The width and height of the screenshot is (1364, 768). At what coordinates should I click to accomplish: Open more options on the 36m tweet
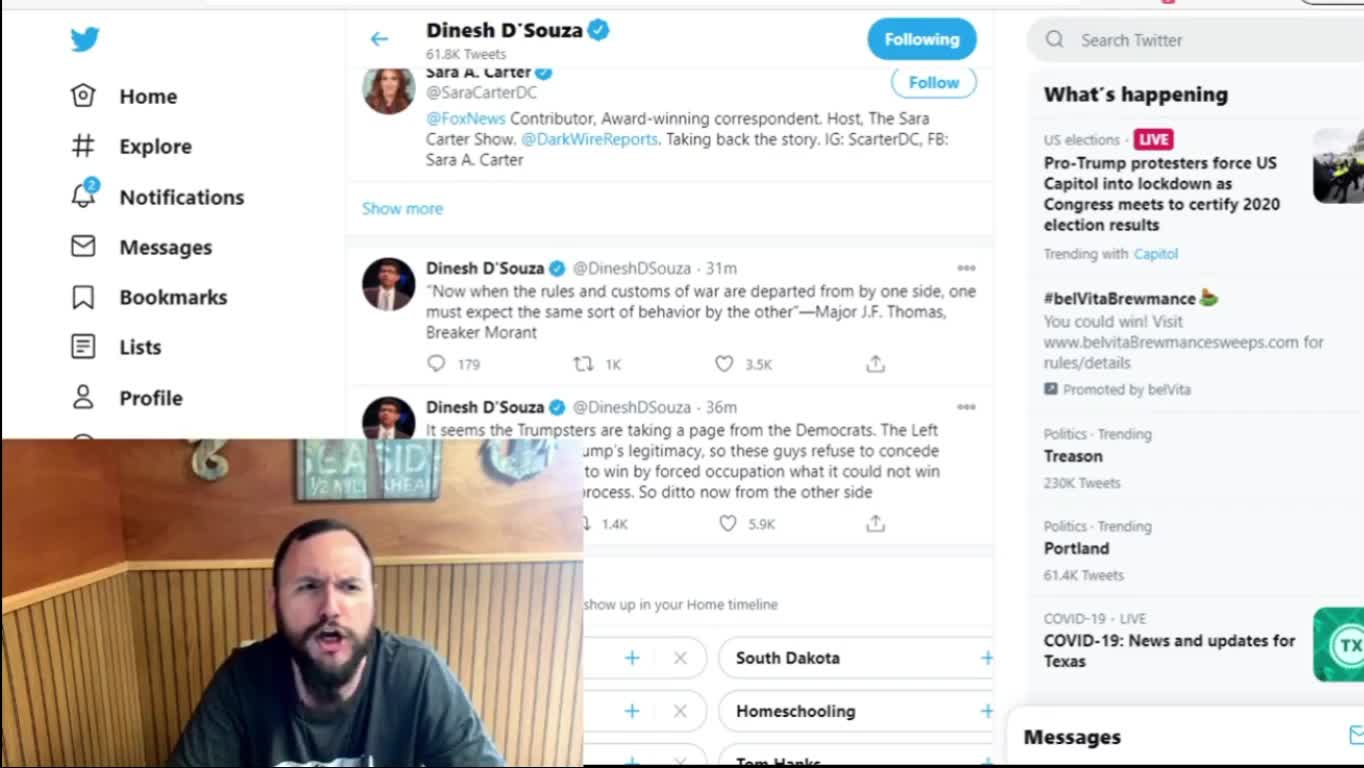point(966,407)
